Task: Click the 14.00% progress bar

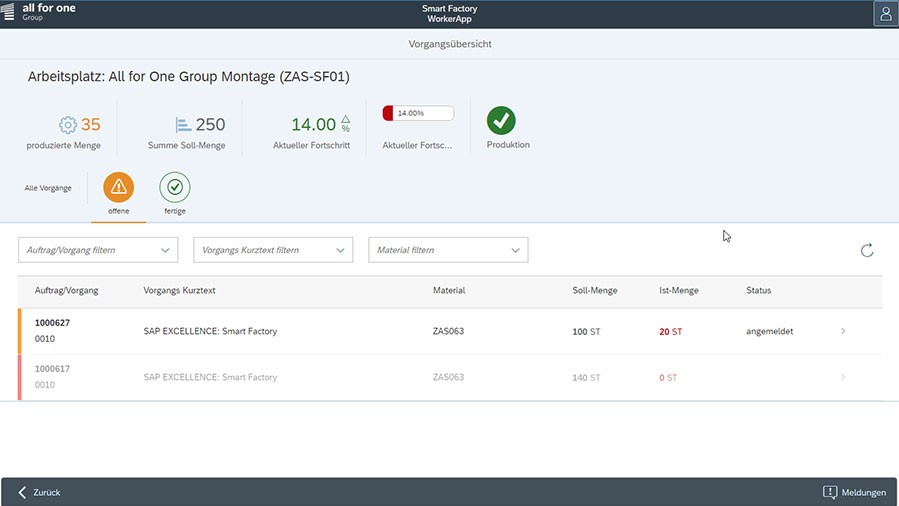Action: 418,113
